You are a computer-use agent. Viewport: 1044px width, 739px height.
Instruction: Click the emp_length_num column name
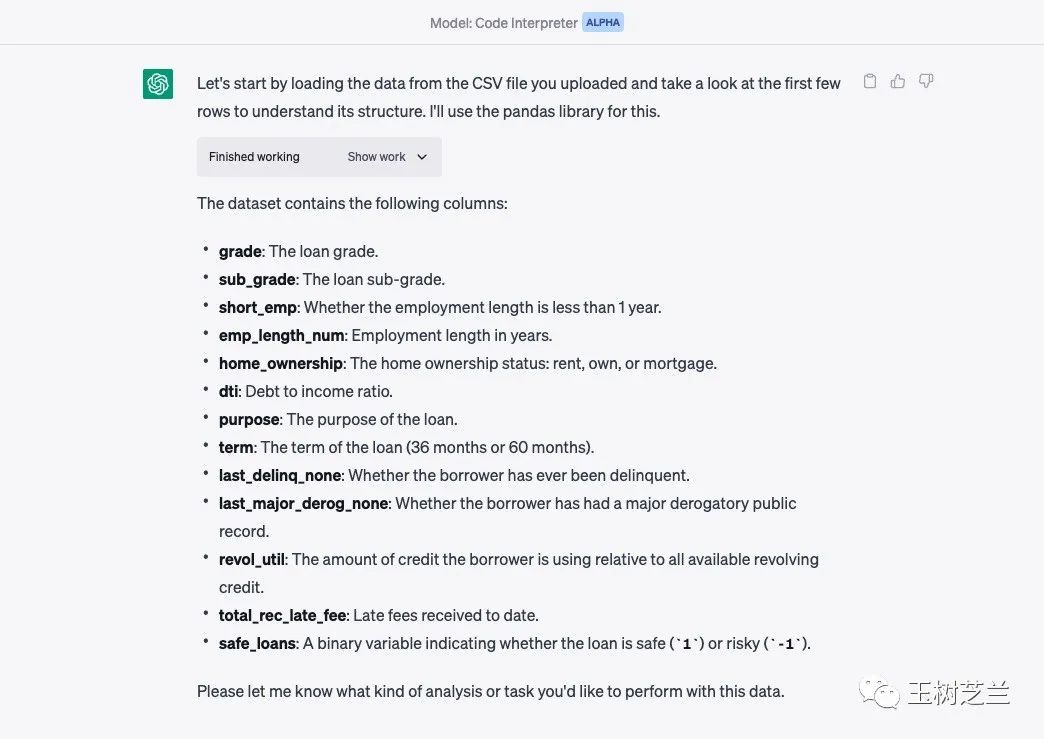tap(281, 335)
